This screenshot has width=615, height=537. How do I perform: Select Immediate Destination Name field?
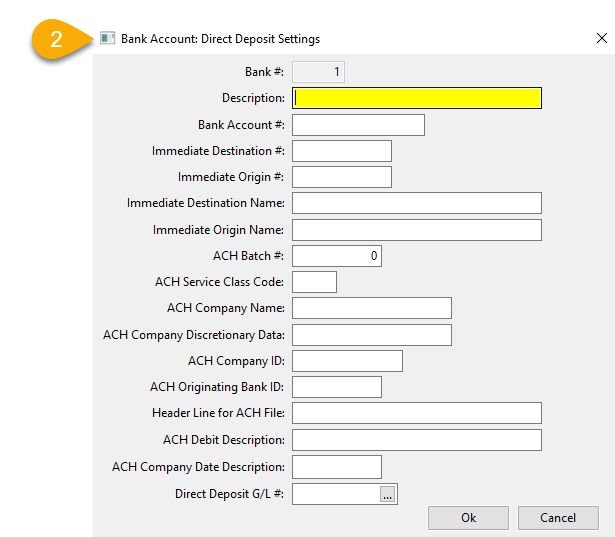click(417, 203)
